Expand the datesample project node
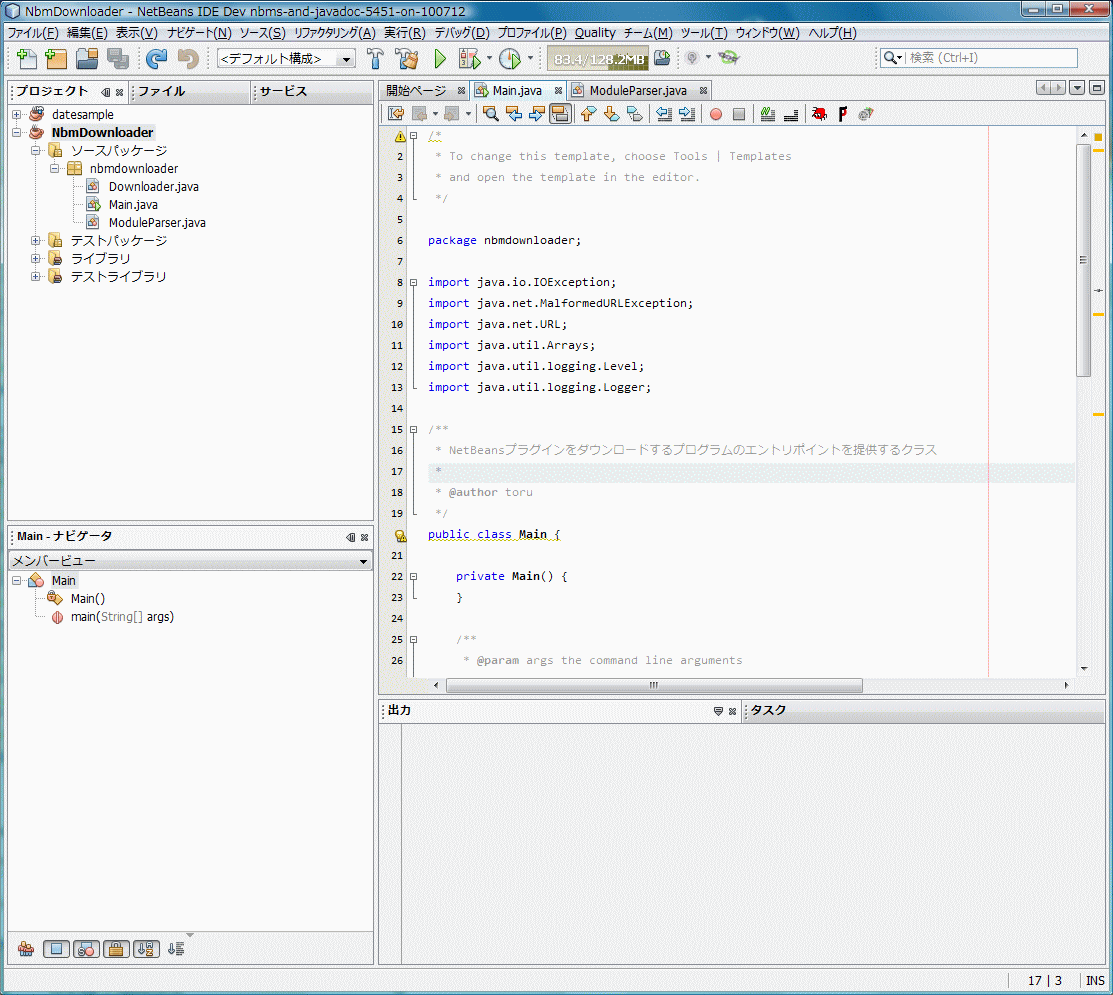This screenshot has width=1113, height=995. (16, 114)
